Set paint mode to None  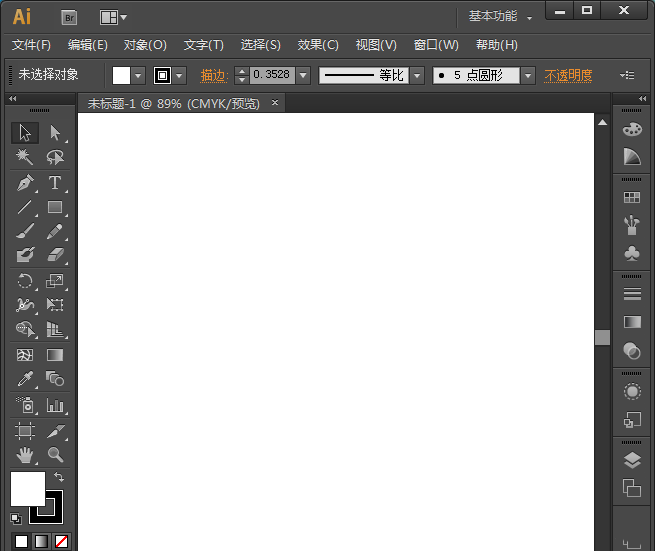[61, 541]
